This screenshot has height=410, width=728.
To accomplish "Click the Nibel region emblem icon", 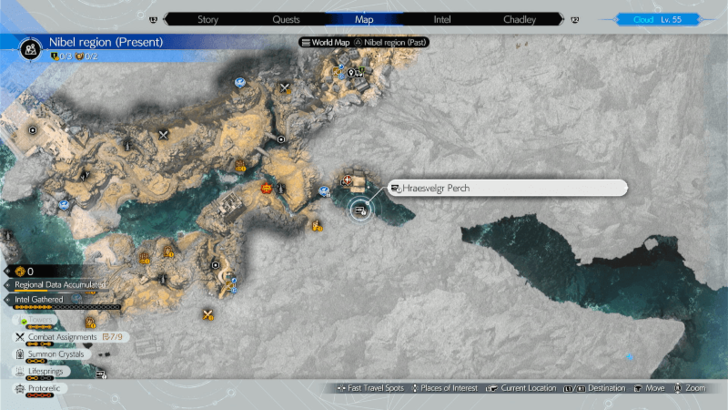I will coord(30,46).
